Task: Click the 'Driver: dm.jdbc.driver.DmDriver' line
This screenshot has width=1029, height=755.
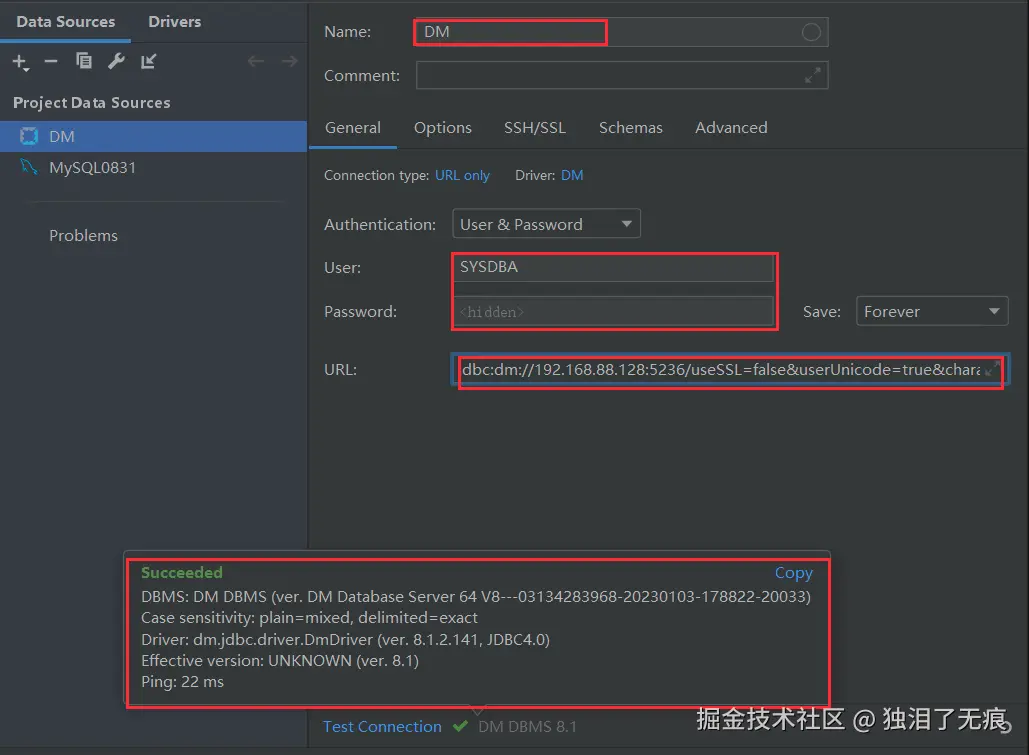Action: [345, 639]
